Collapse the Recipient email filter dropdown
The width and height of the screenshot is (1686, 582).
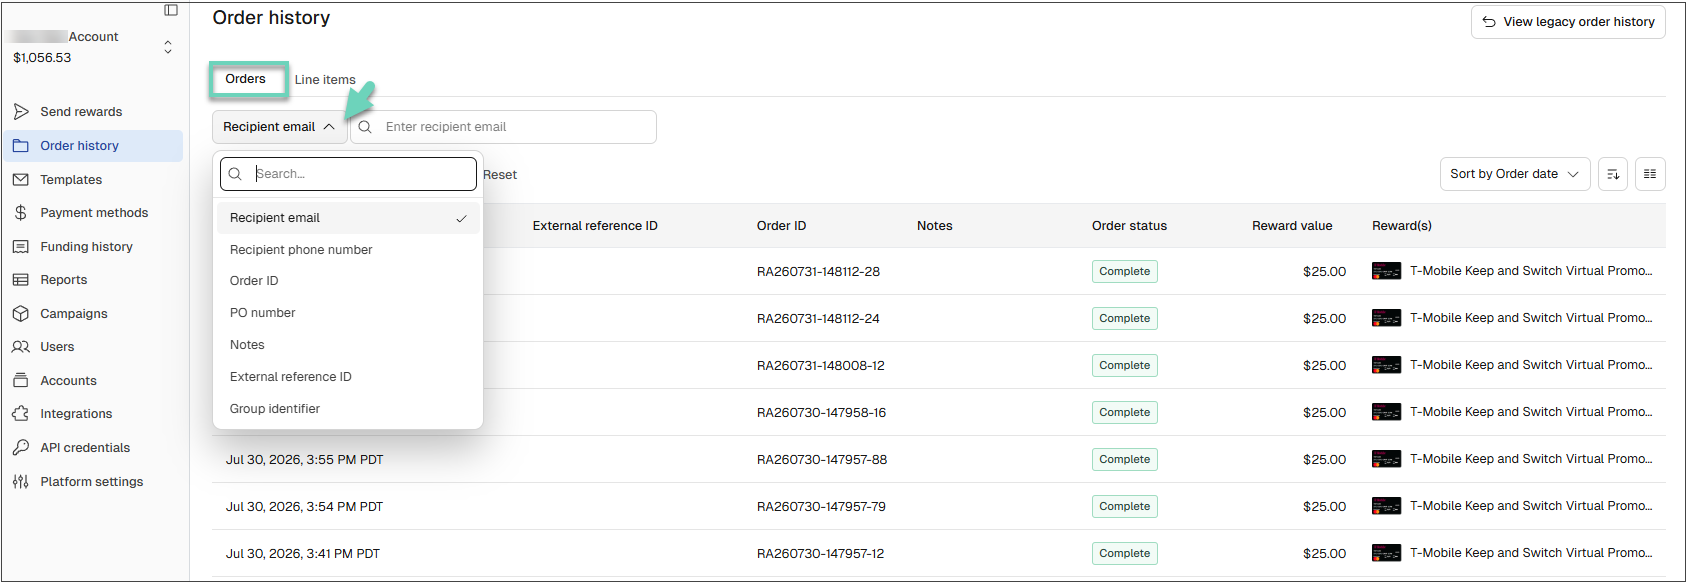[x=279, y=127]
